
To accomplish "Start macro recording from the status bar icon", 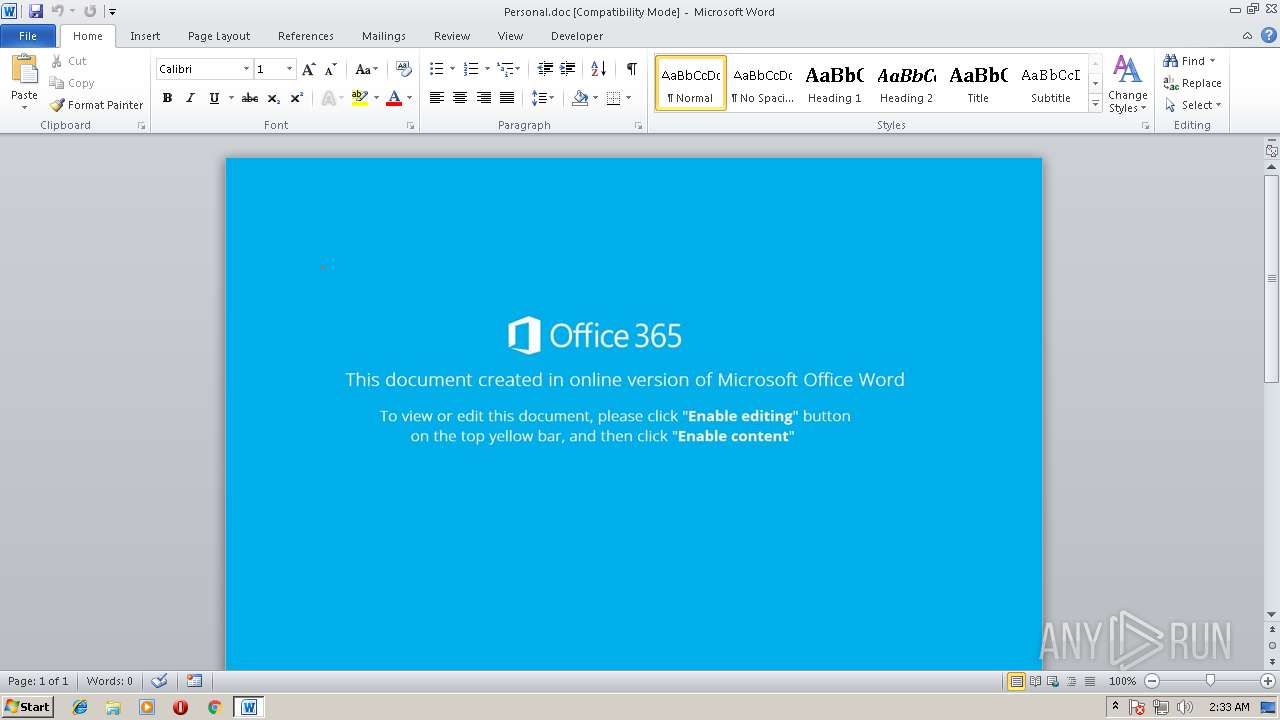I will 194,681.
